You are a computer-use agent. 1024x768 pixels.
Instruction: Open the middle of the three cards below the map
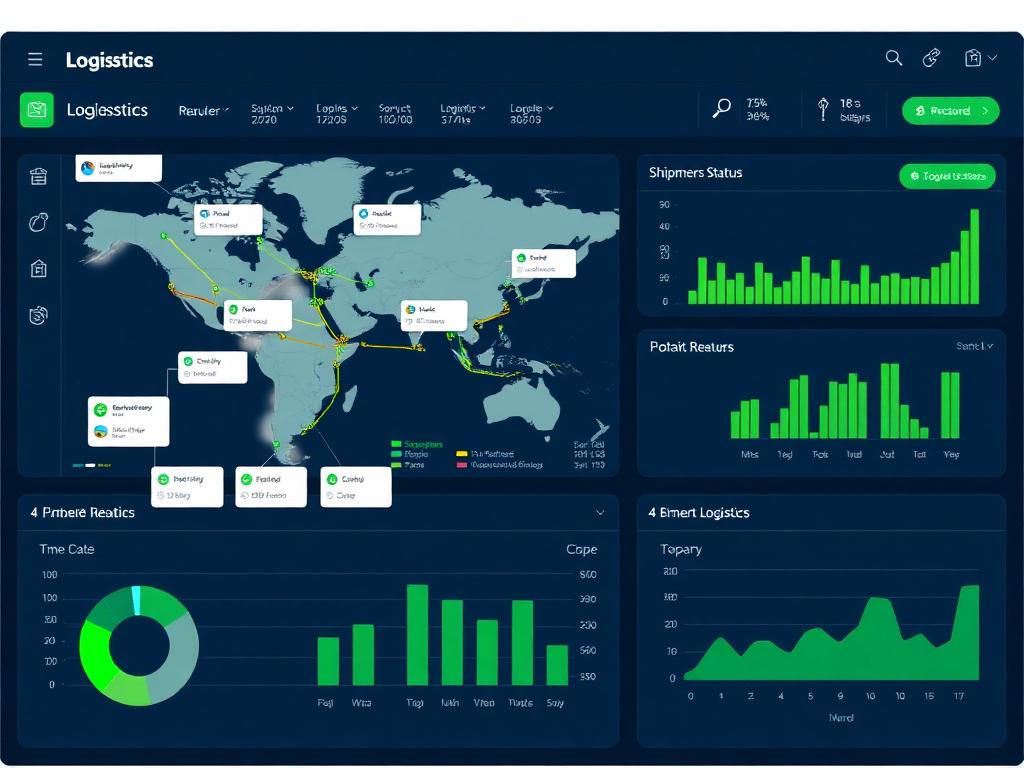(x=270, y=487)
